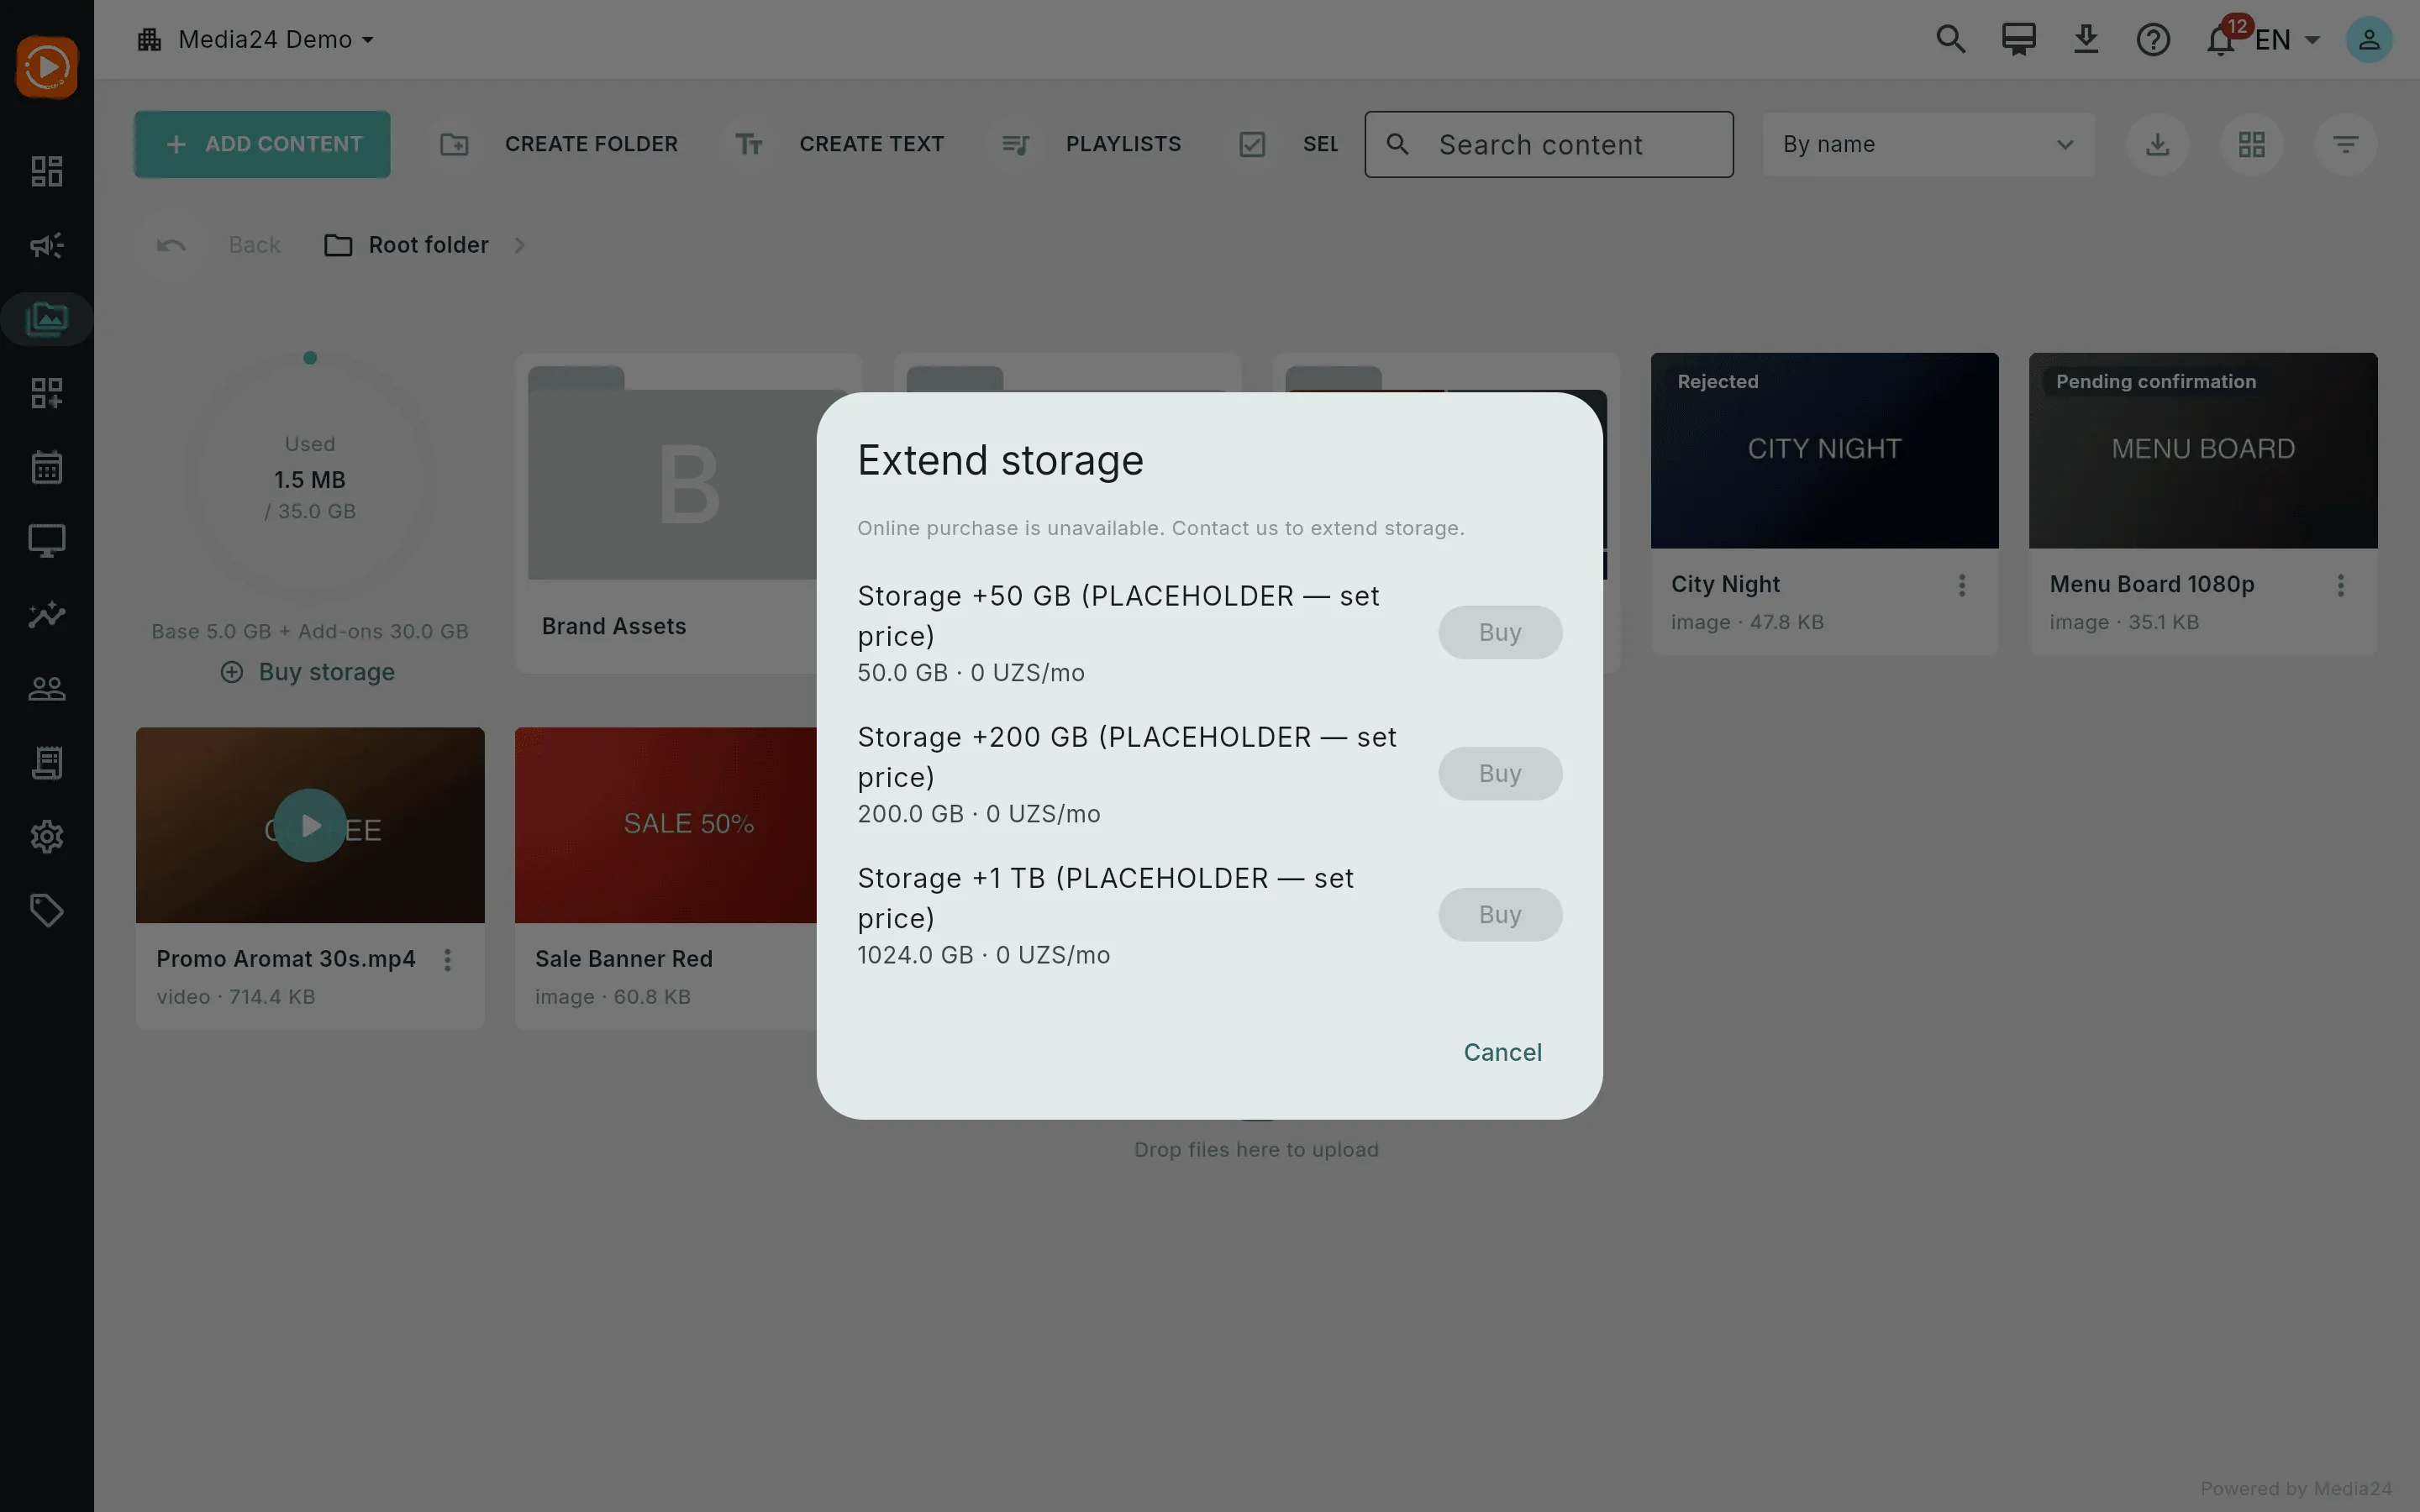This screenshot has height=1512, width=2420.
Task: Open the campaigns megaphone sidebar icon
Action: [47, 245]
